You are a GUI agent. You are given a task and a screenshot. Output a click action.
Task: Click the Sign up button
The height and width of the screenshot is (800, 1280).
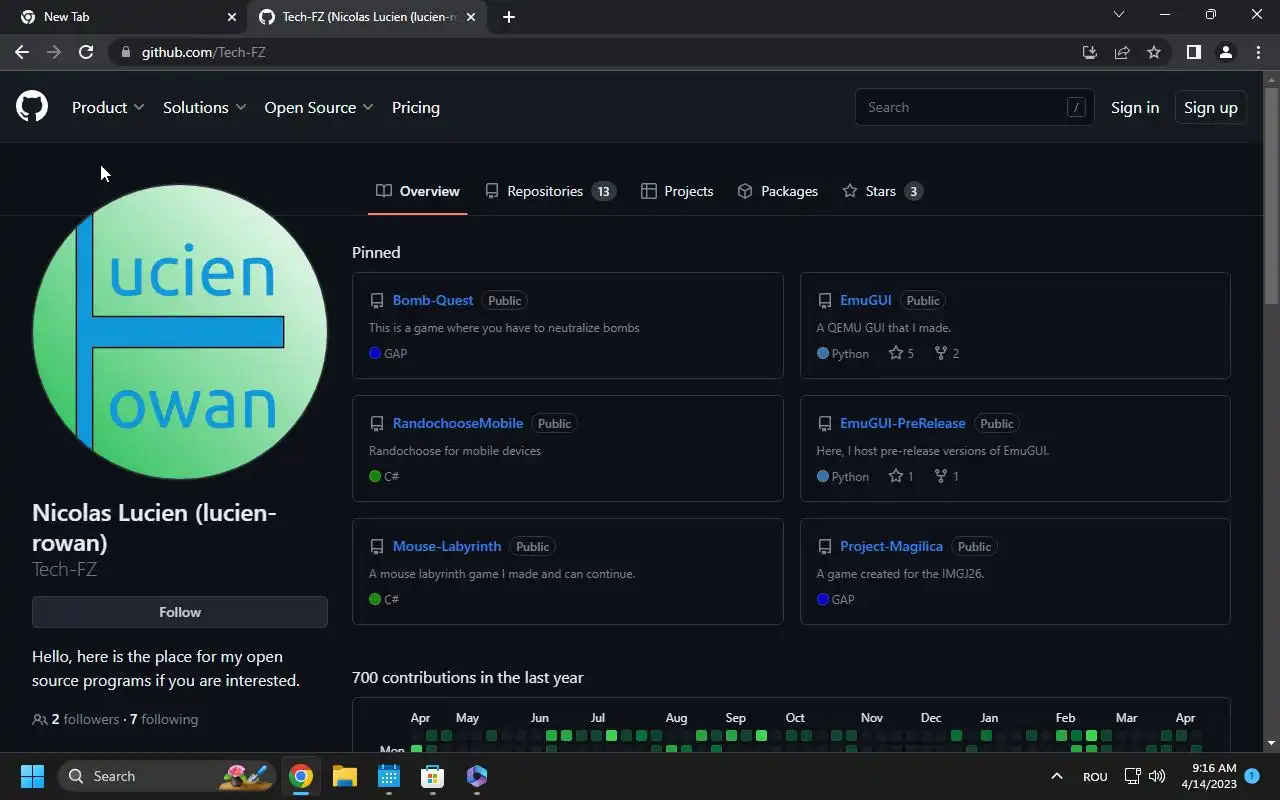[x=1210, y=107]
